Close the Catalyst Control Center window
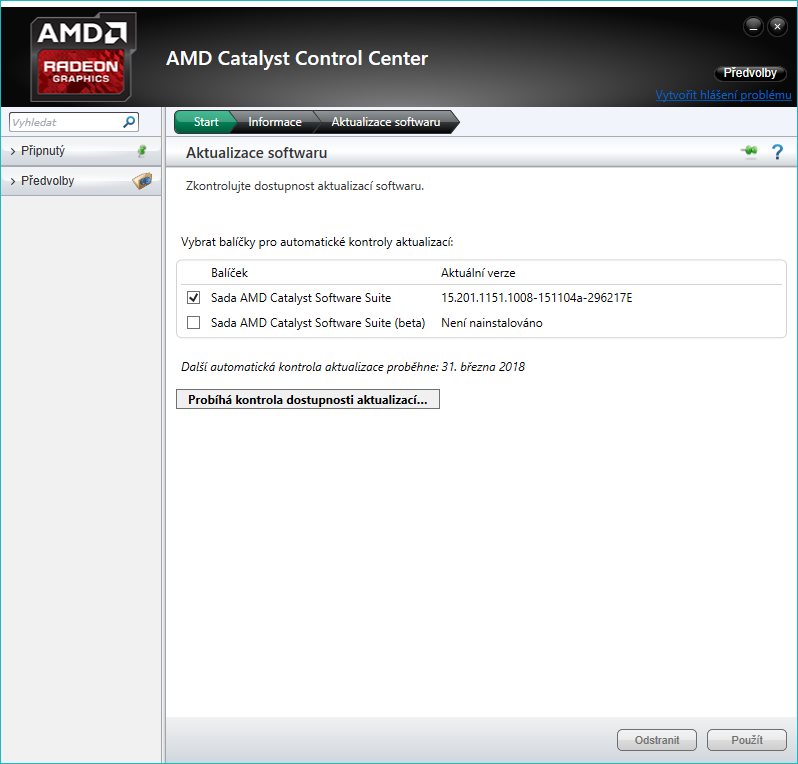The height and width of the screenshot is (764, 798). (x=777, y=26)
